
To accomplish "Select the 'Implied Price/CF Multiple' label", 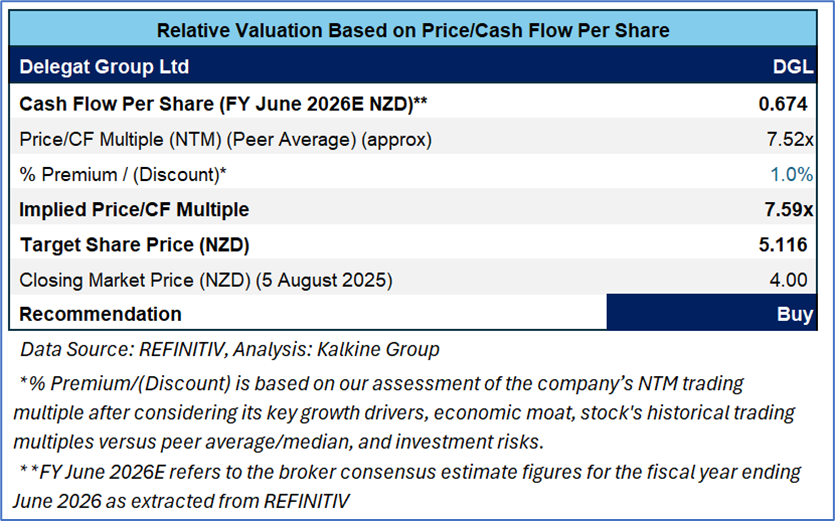I will pos(134,210).
